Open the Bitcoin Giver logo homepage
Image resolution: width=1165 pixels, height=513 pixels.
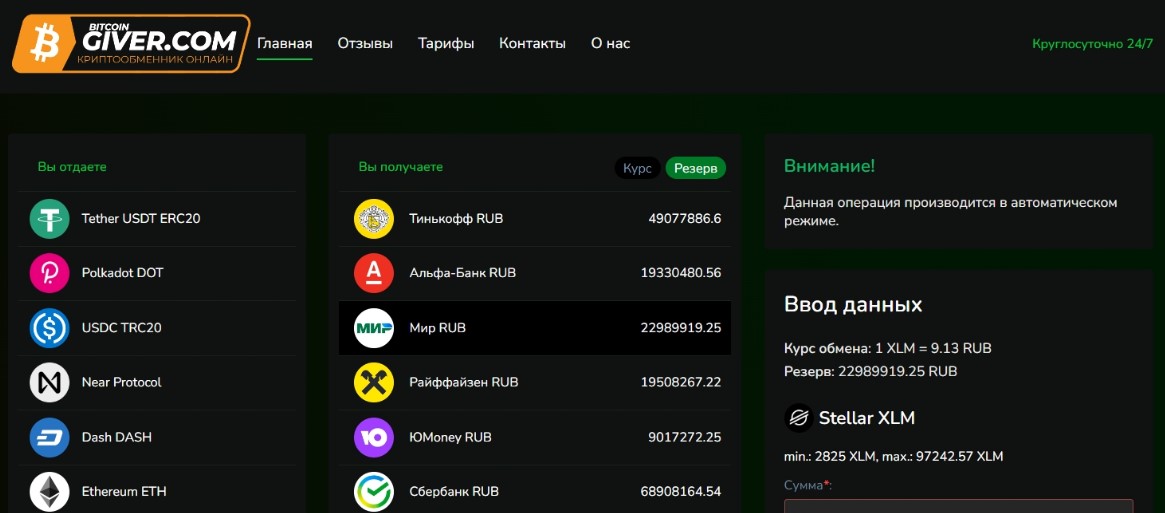131,44
